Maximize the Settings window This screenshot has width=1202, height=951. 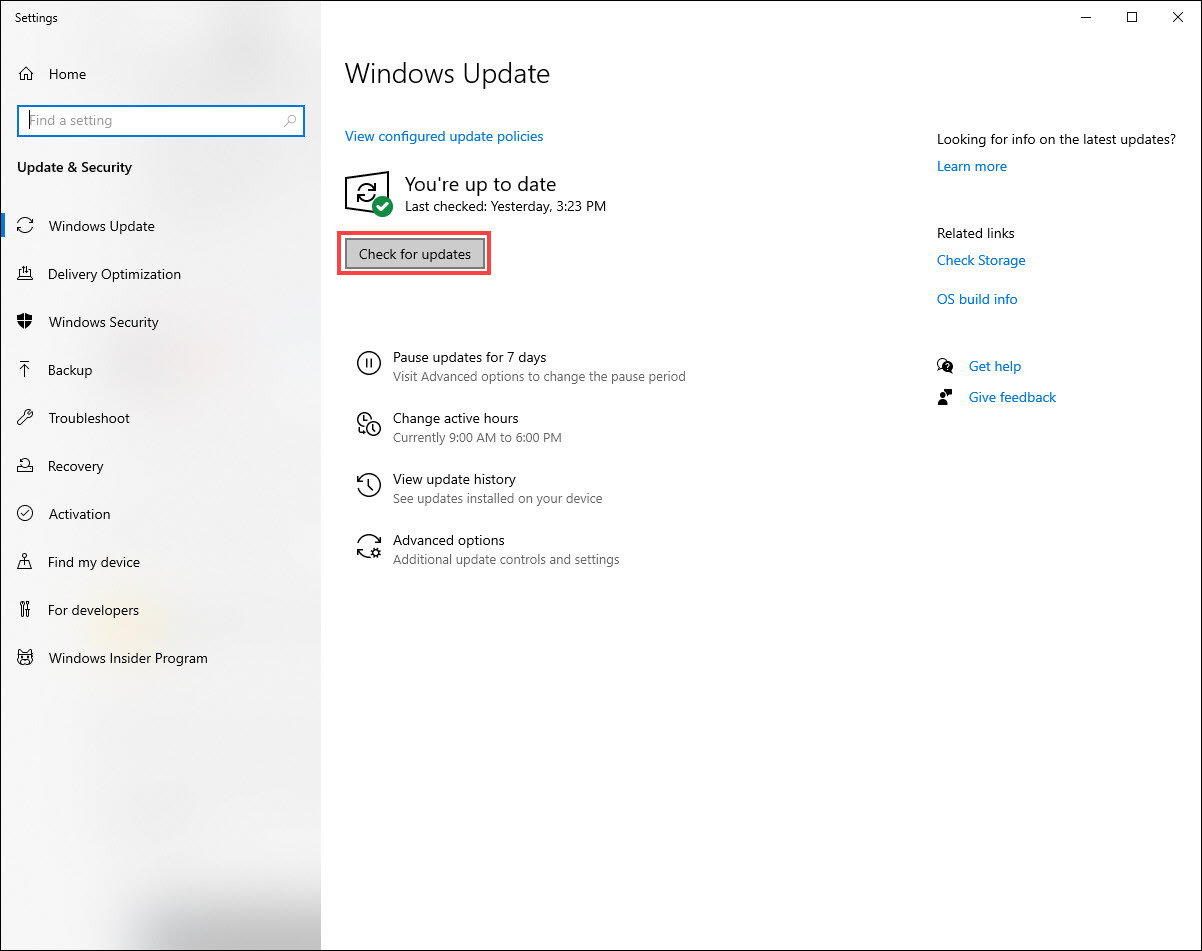point(1132,17)
